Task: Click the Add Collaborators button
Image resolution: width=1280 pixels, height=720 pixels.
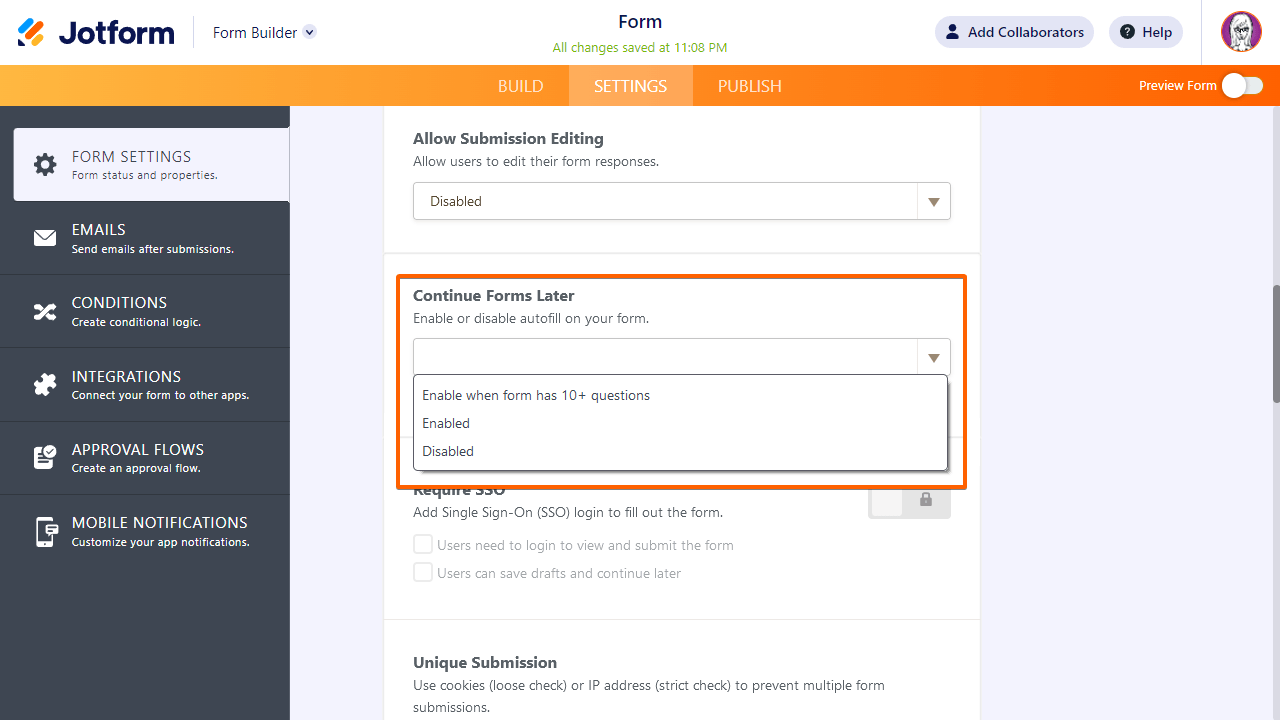Action: pos(1014,32)
